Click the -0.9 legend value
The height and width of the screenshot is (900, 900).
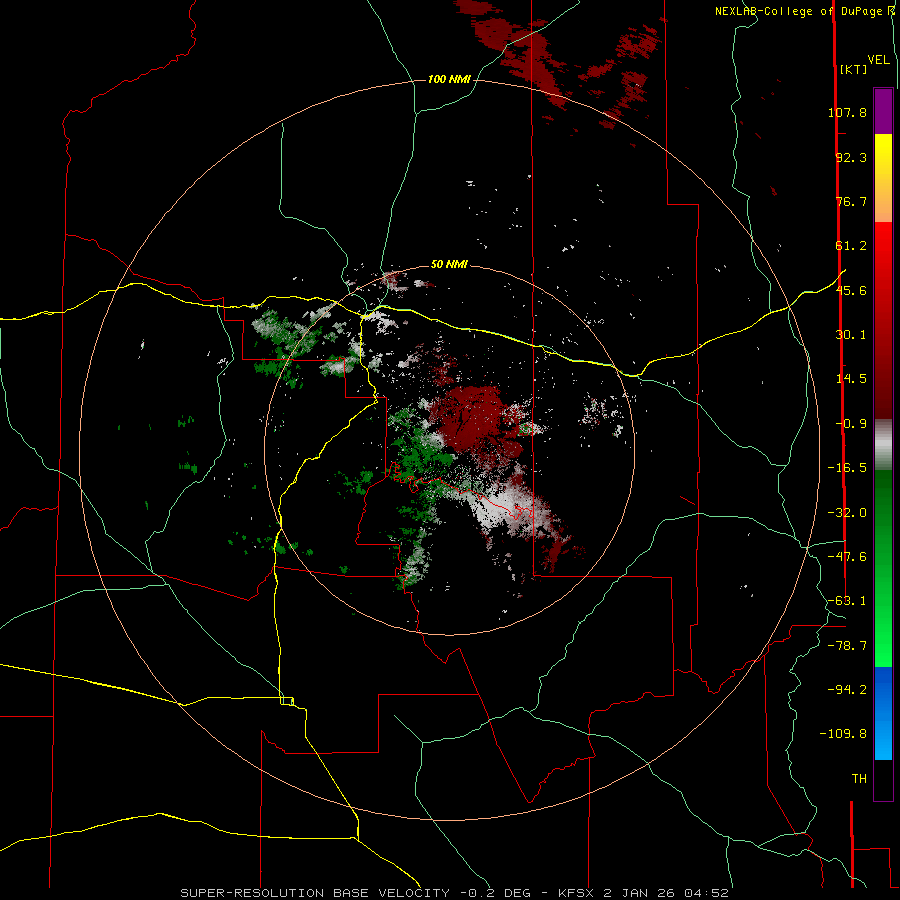point(851,424)
